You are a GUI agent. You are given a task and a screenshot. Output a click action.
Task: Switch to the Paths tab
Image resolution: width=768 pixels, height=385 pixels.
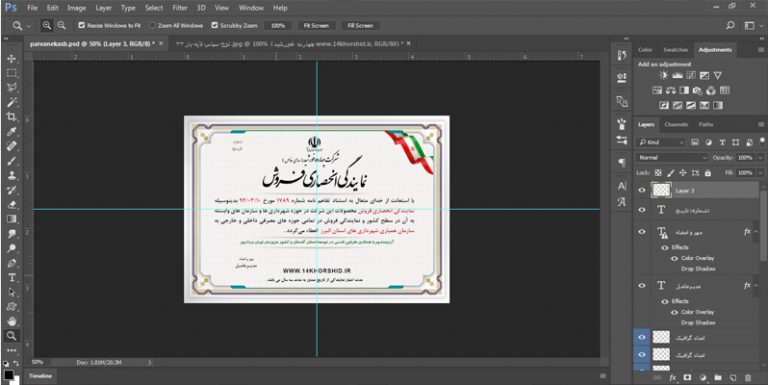pos(706,124)
